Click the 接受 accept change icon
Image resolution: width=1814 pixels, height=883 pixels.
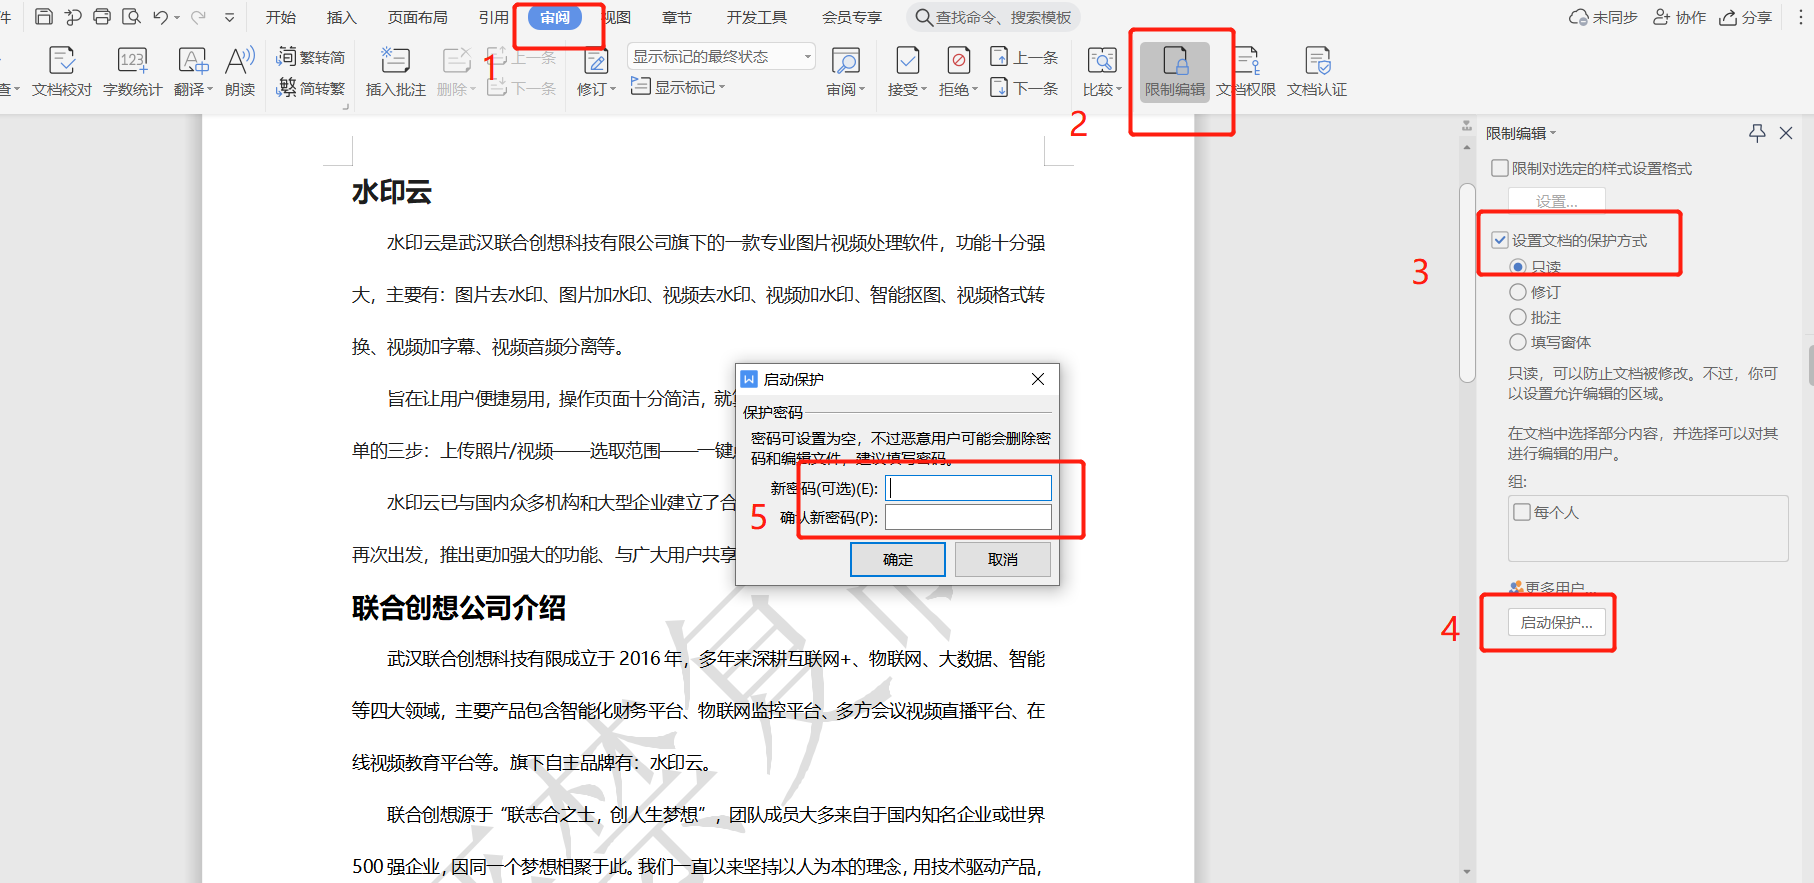[908, 62]
